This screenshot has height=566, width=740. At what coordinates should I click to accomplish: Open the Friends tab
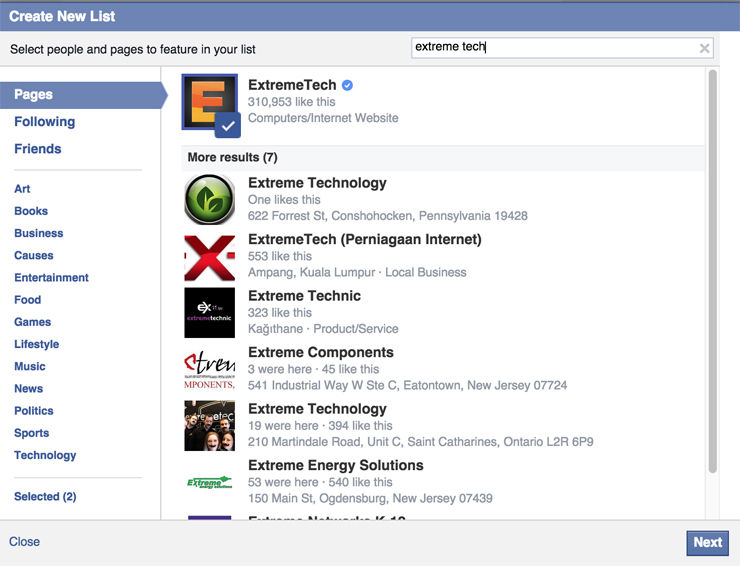tap(38, 149)
